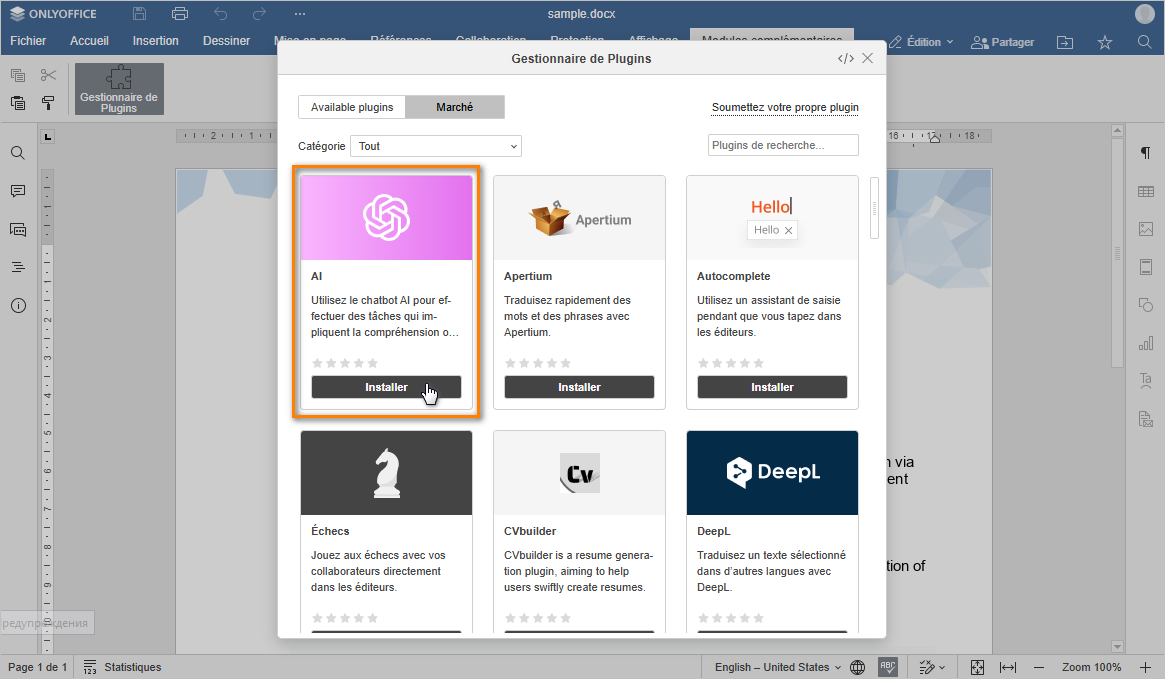
Task: Open the document language dropdown
Action: [778, 667]
